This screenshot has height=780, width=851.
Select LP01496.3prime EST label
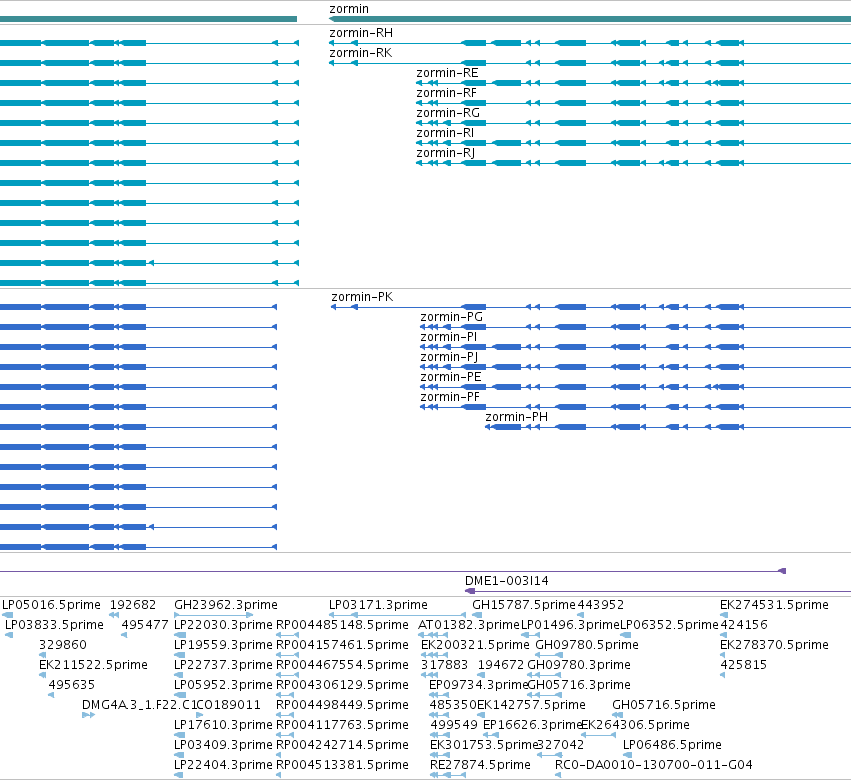[x=570, y=625]
